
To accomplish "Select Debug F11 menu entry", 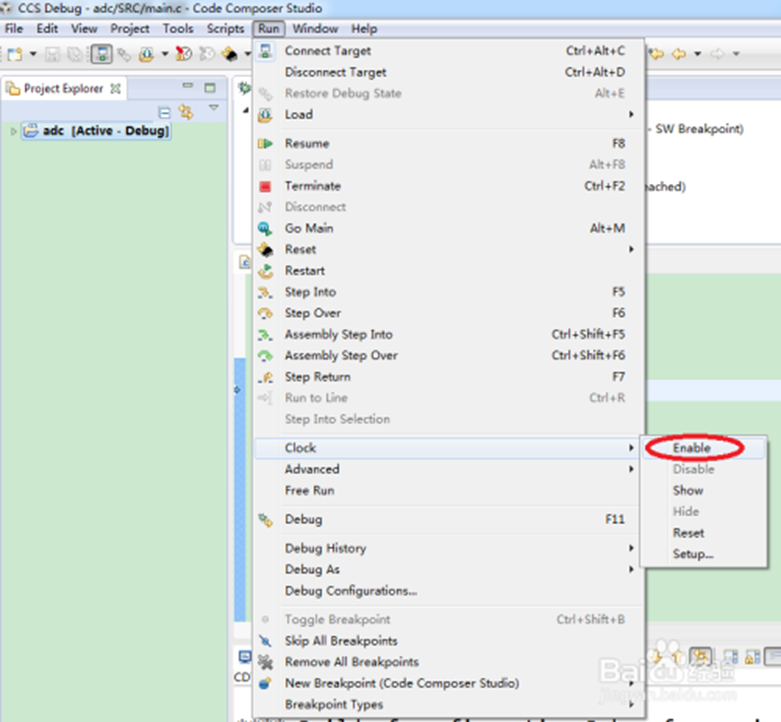I will click(x=448, y=520).
